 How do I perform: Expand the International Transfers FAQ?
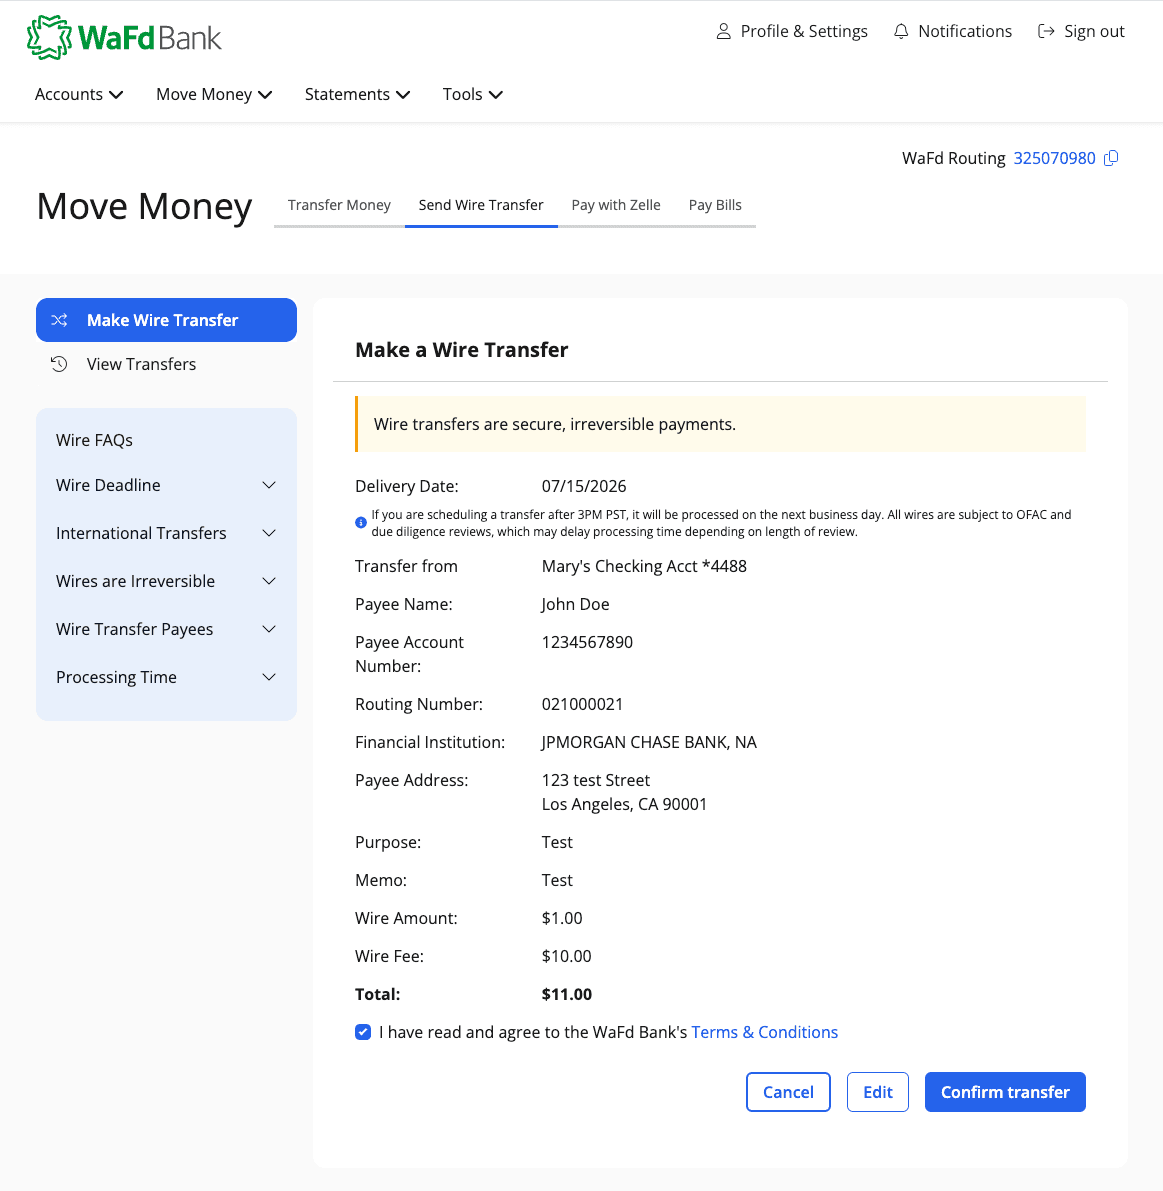click(166, 533)
